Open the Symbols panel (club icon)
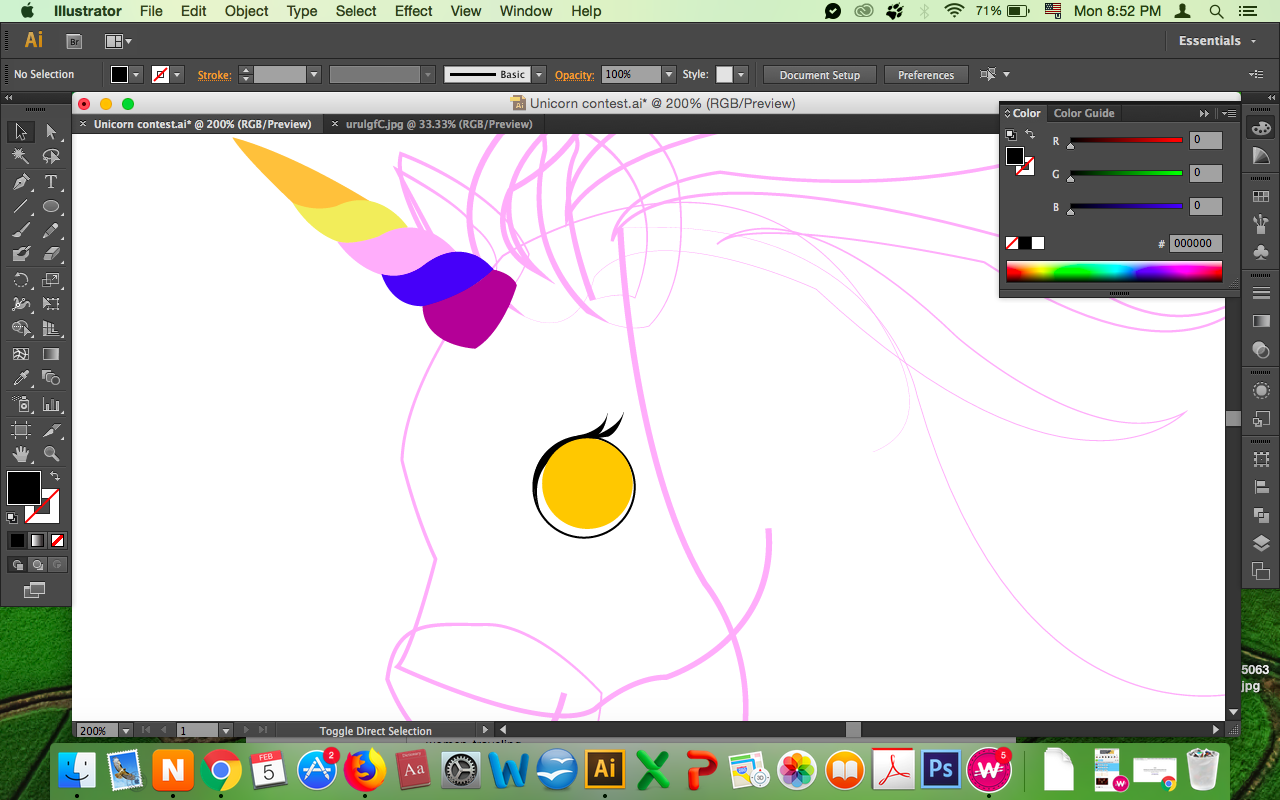 [x=1261, y=252]
